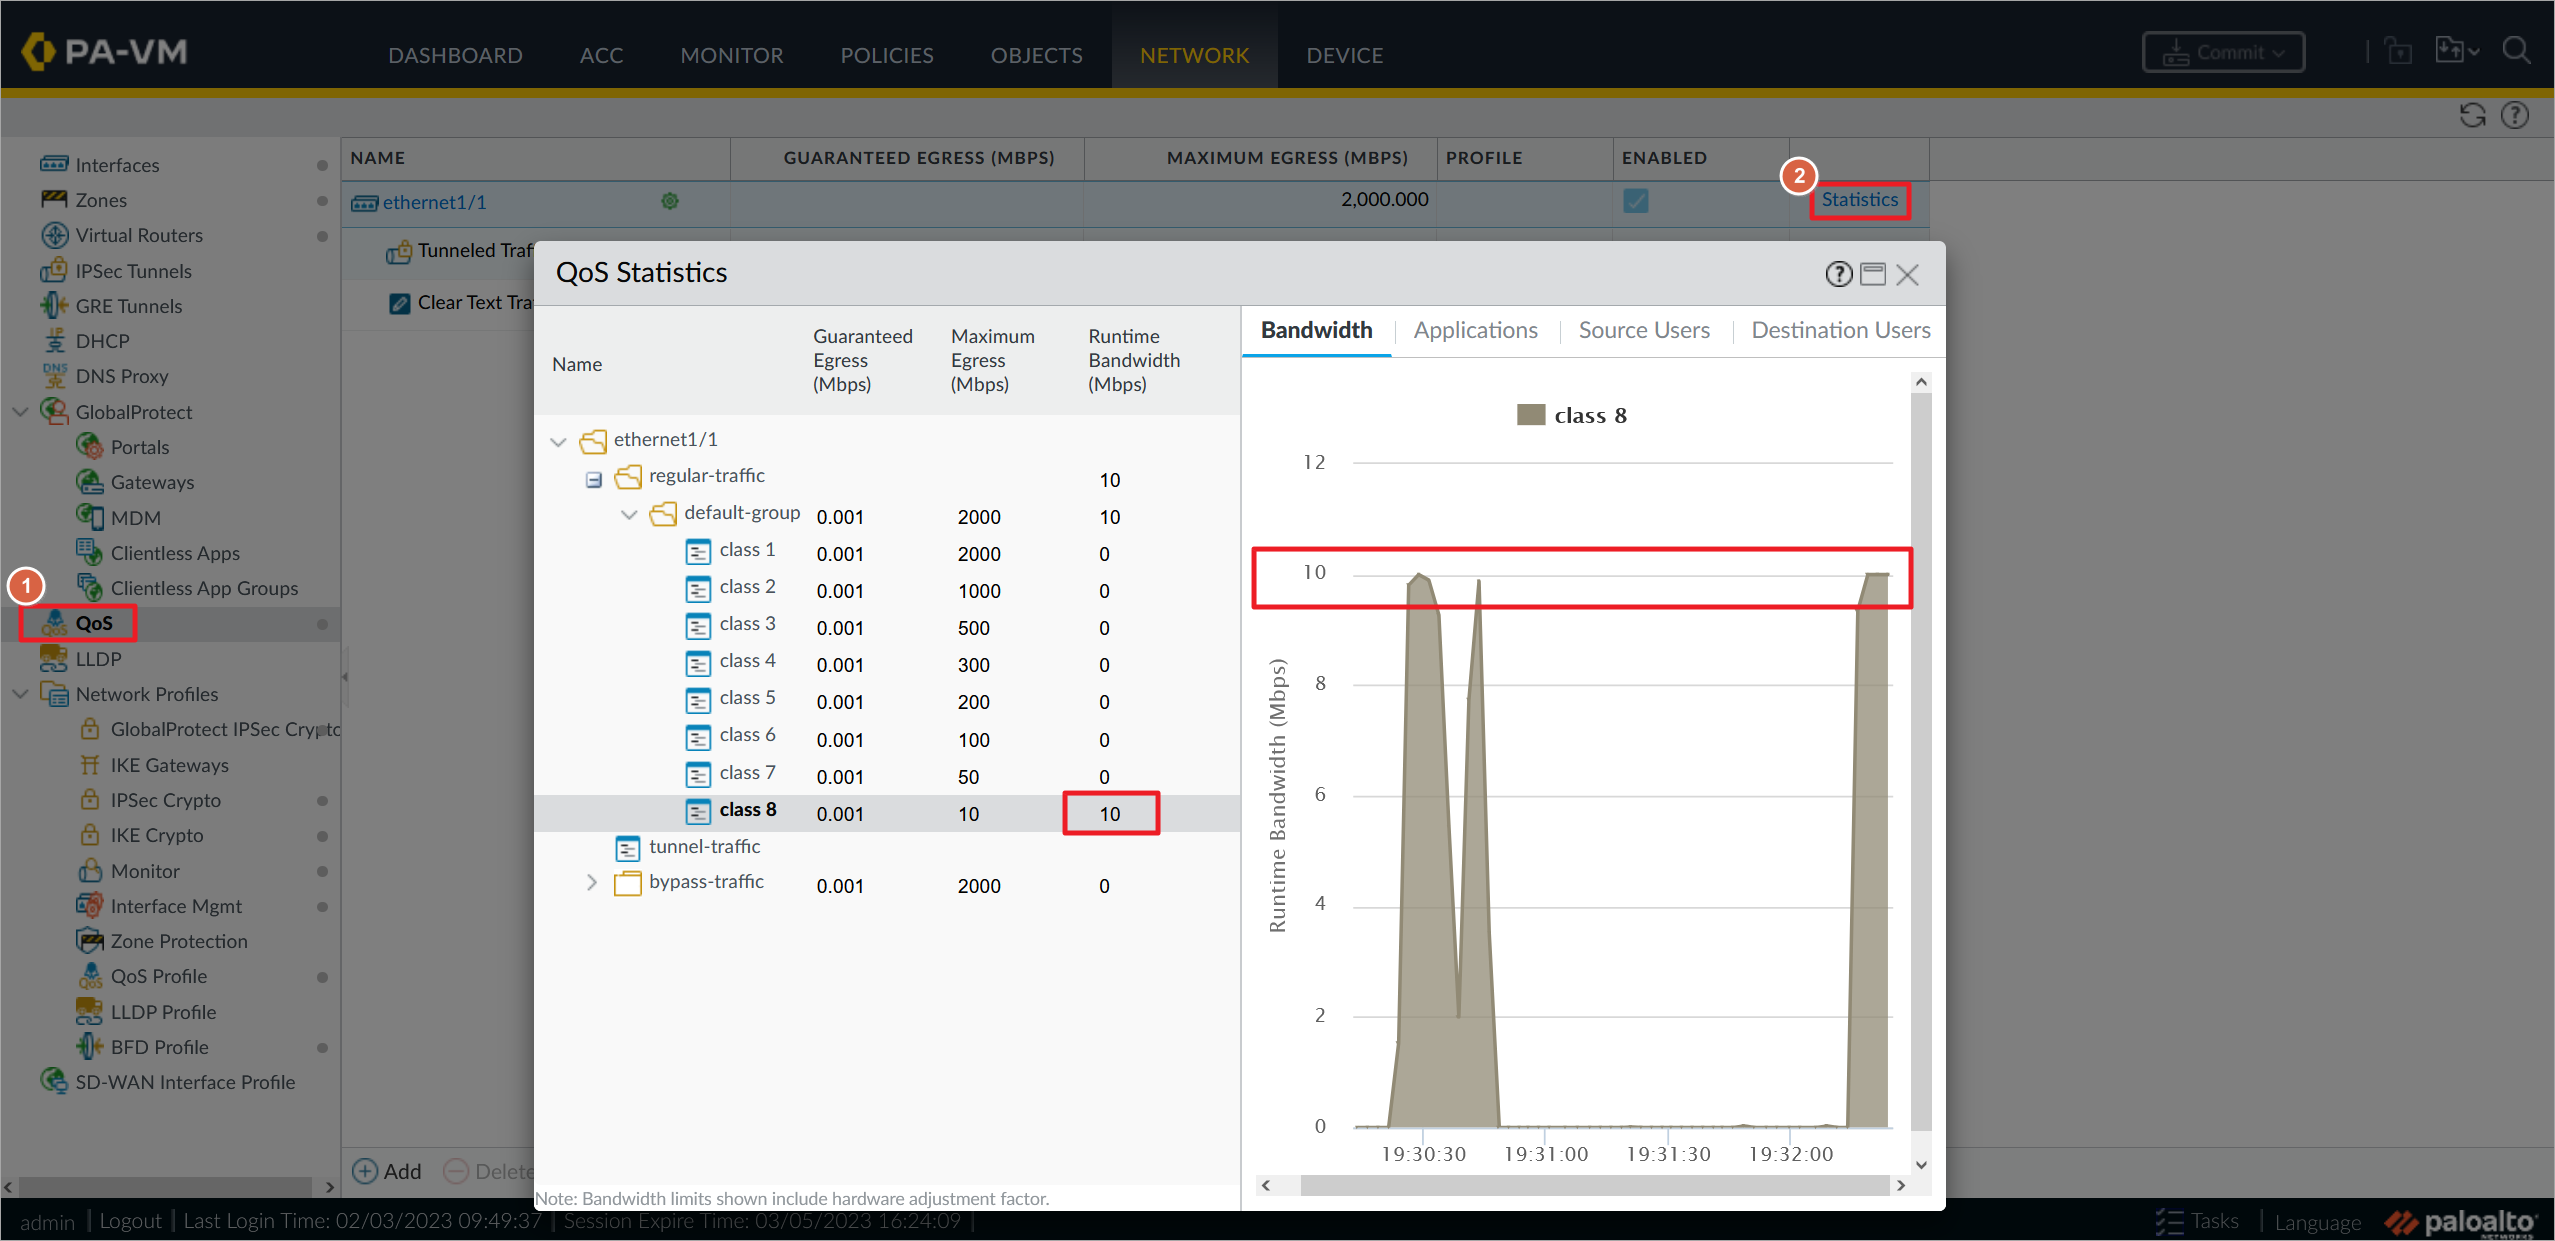Screen dimensions: 2555x1241
Task: Click the refresh icon at top right
Action: [x=2472, y=115]
